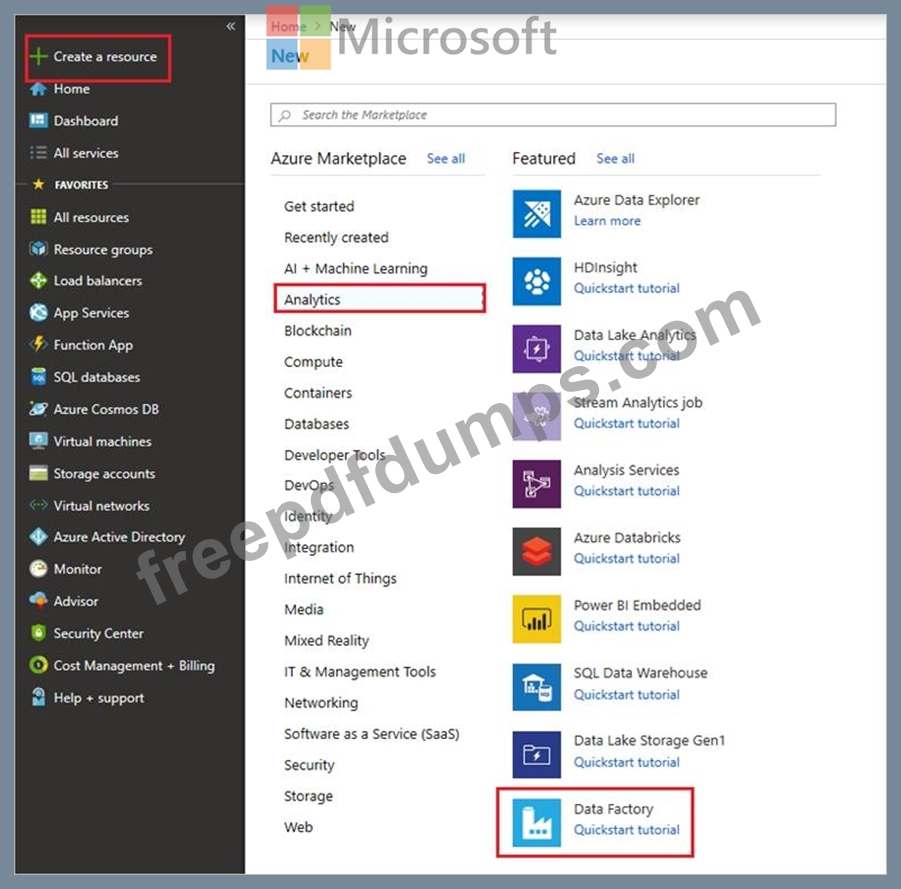Select Software as a Service (SaaS) category

[x=372, y=734]
